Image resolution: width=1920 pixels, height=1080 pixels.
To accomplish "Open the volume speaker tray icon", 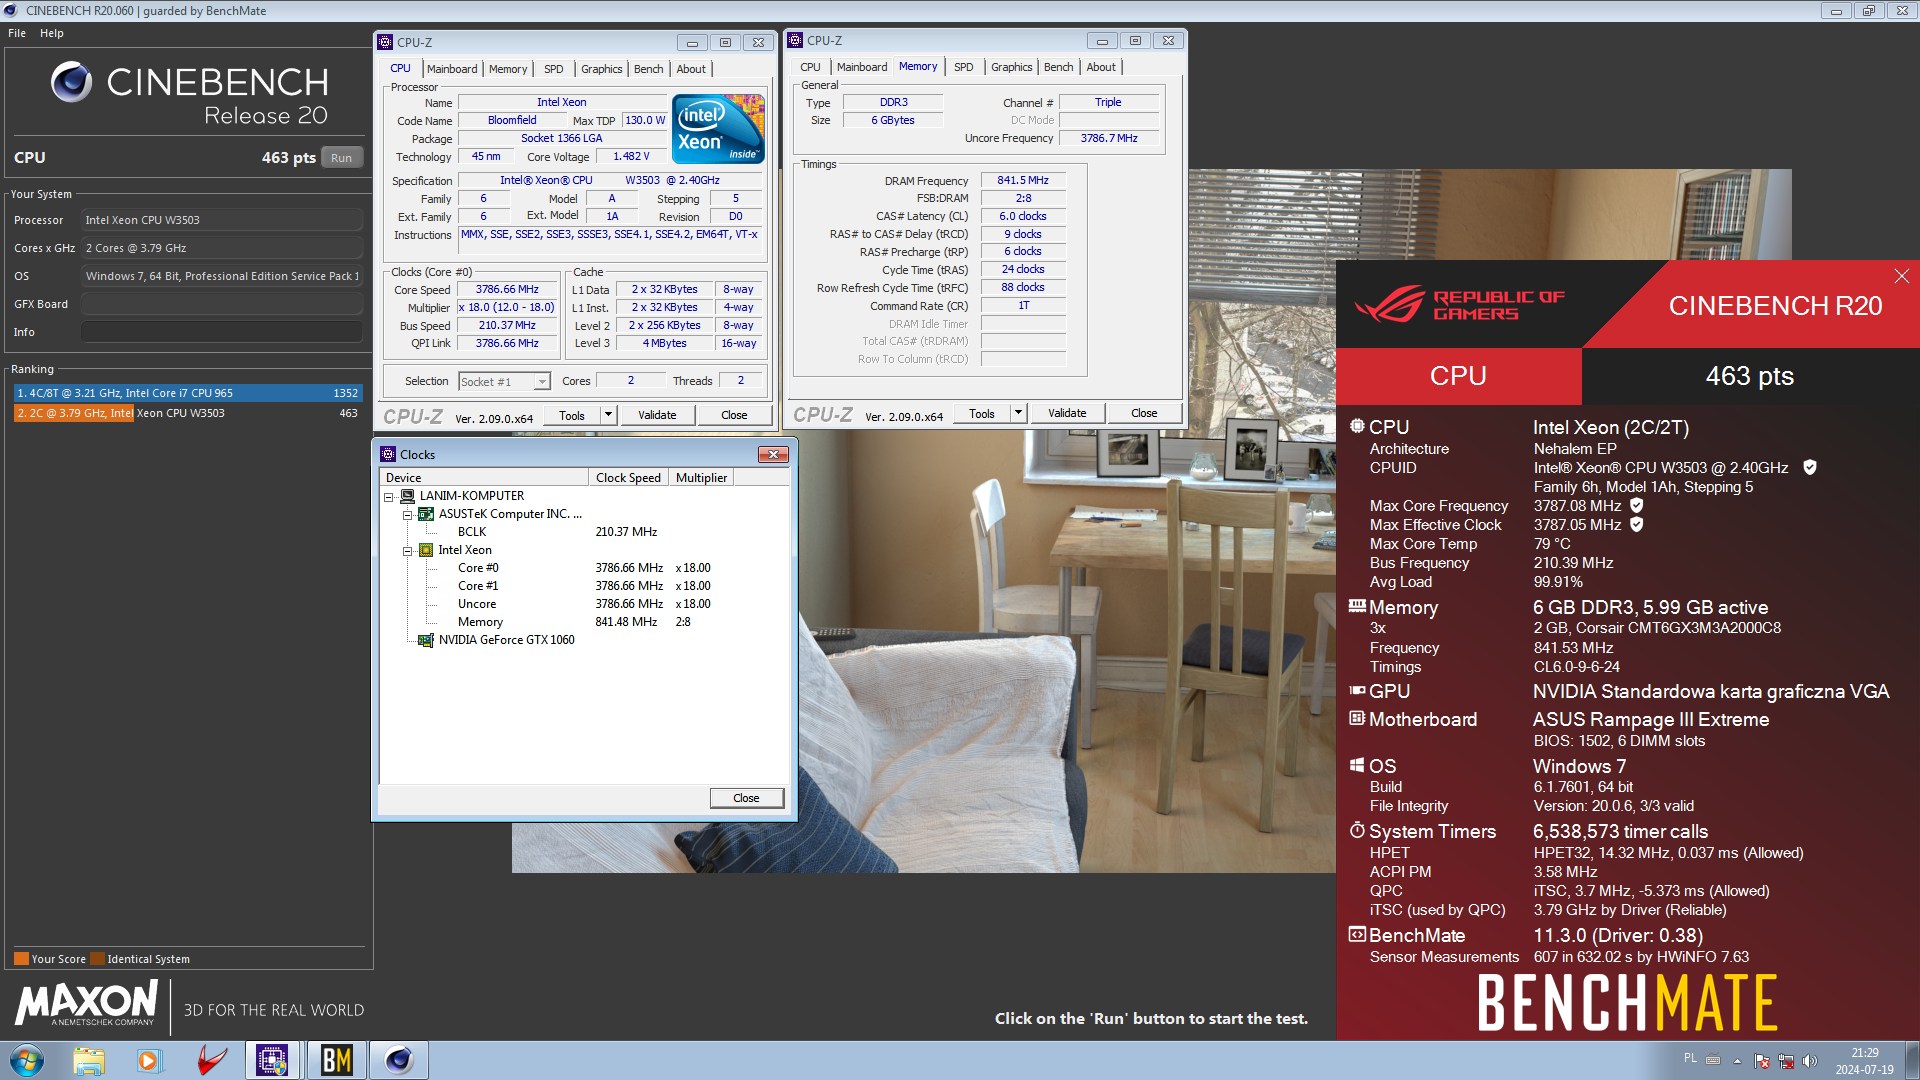I will [1809, 1060].
